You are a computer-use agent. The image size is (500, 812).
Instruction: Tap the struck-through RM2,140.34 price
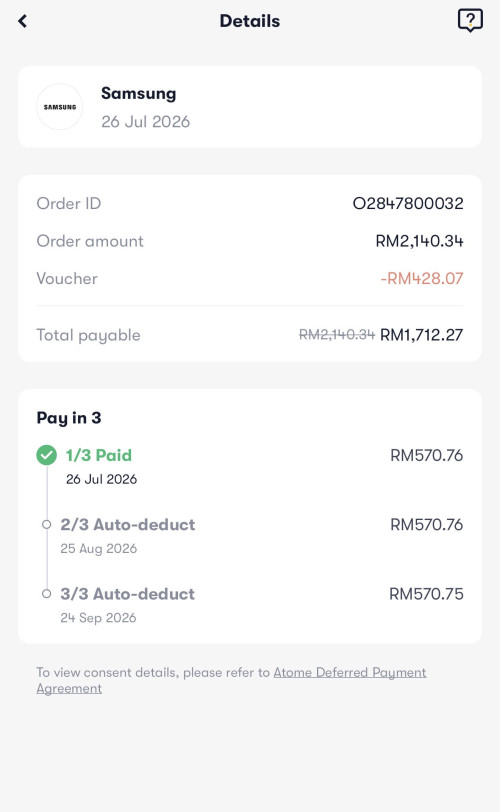[337, 335]
